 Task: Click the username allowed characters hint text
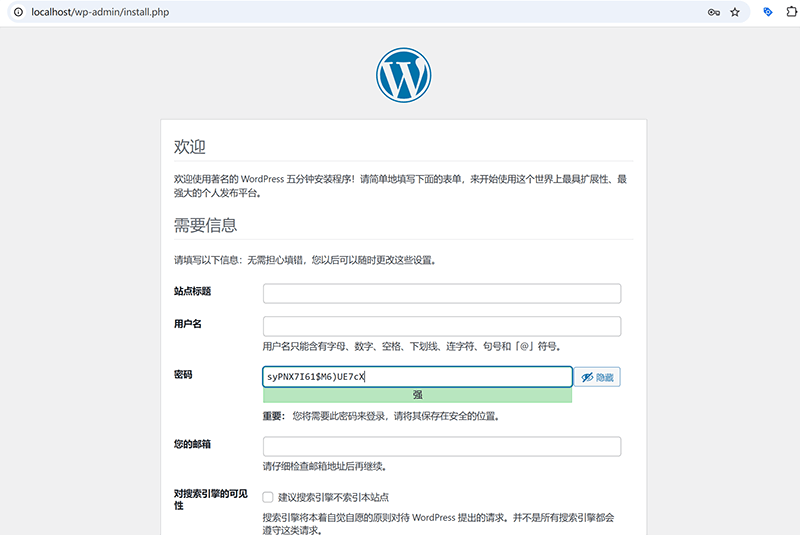click(412, 346)
